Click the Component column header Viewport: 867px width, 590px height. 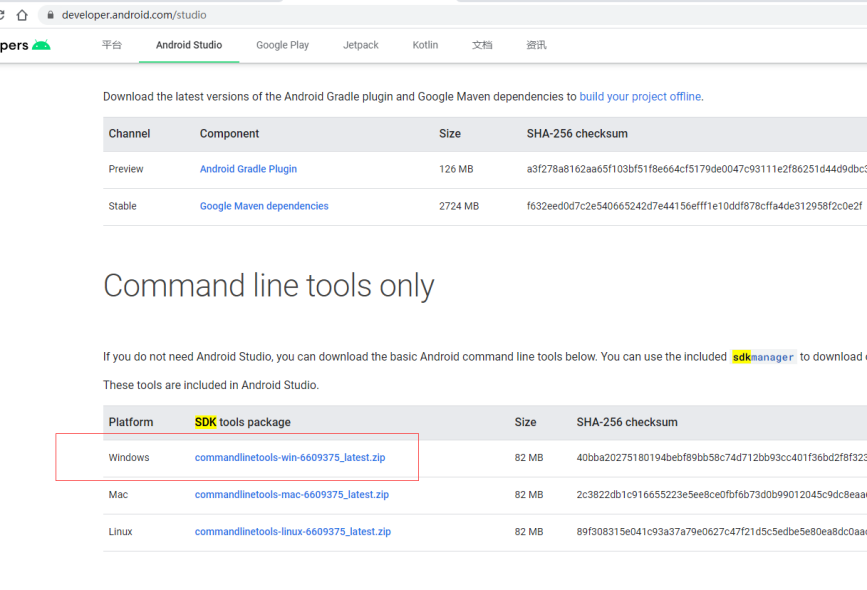[229, 133]
